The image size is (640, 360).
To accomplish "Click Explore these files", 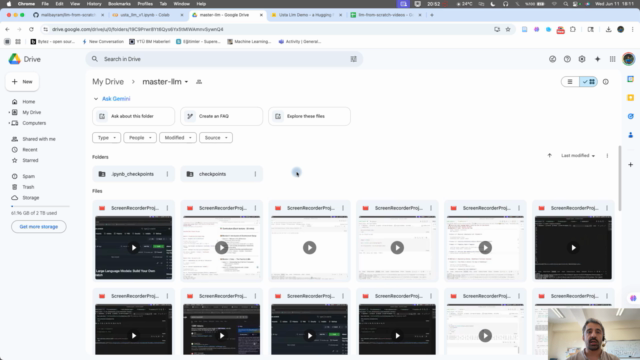I will 309,116.
